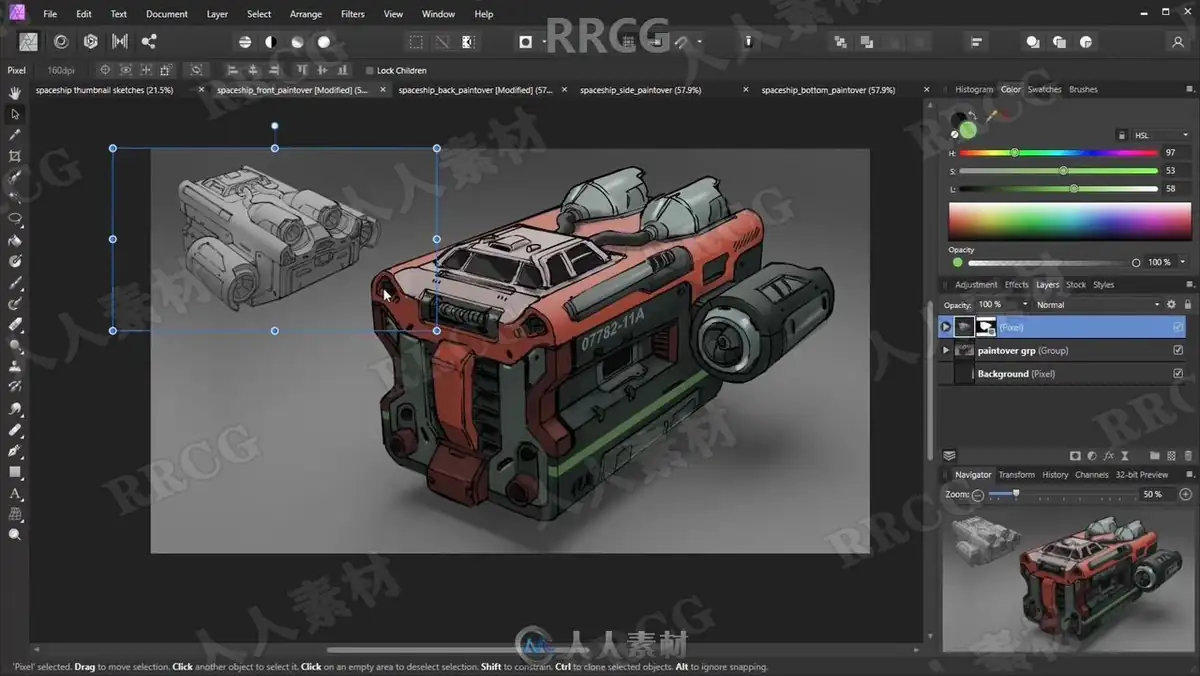Switch to the Swatches panel tab
Screen dimensions: 1200x676
pyautogui.click(x=1044, y=89)
